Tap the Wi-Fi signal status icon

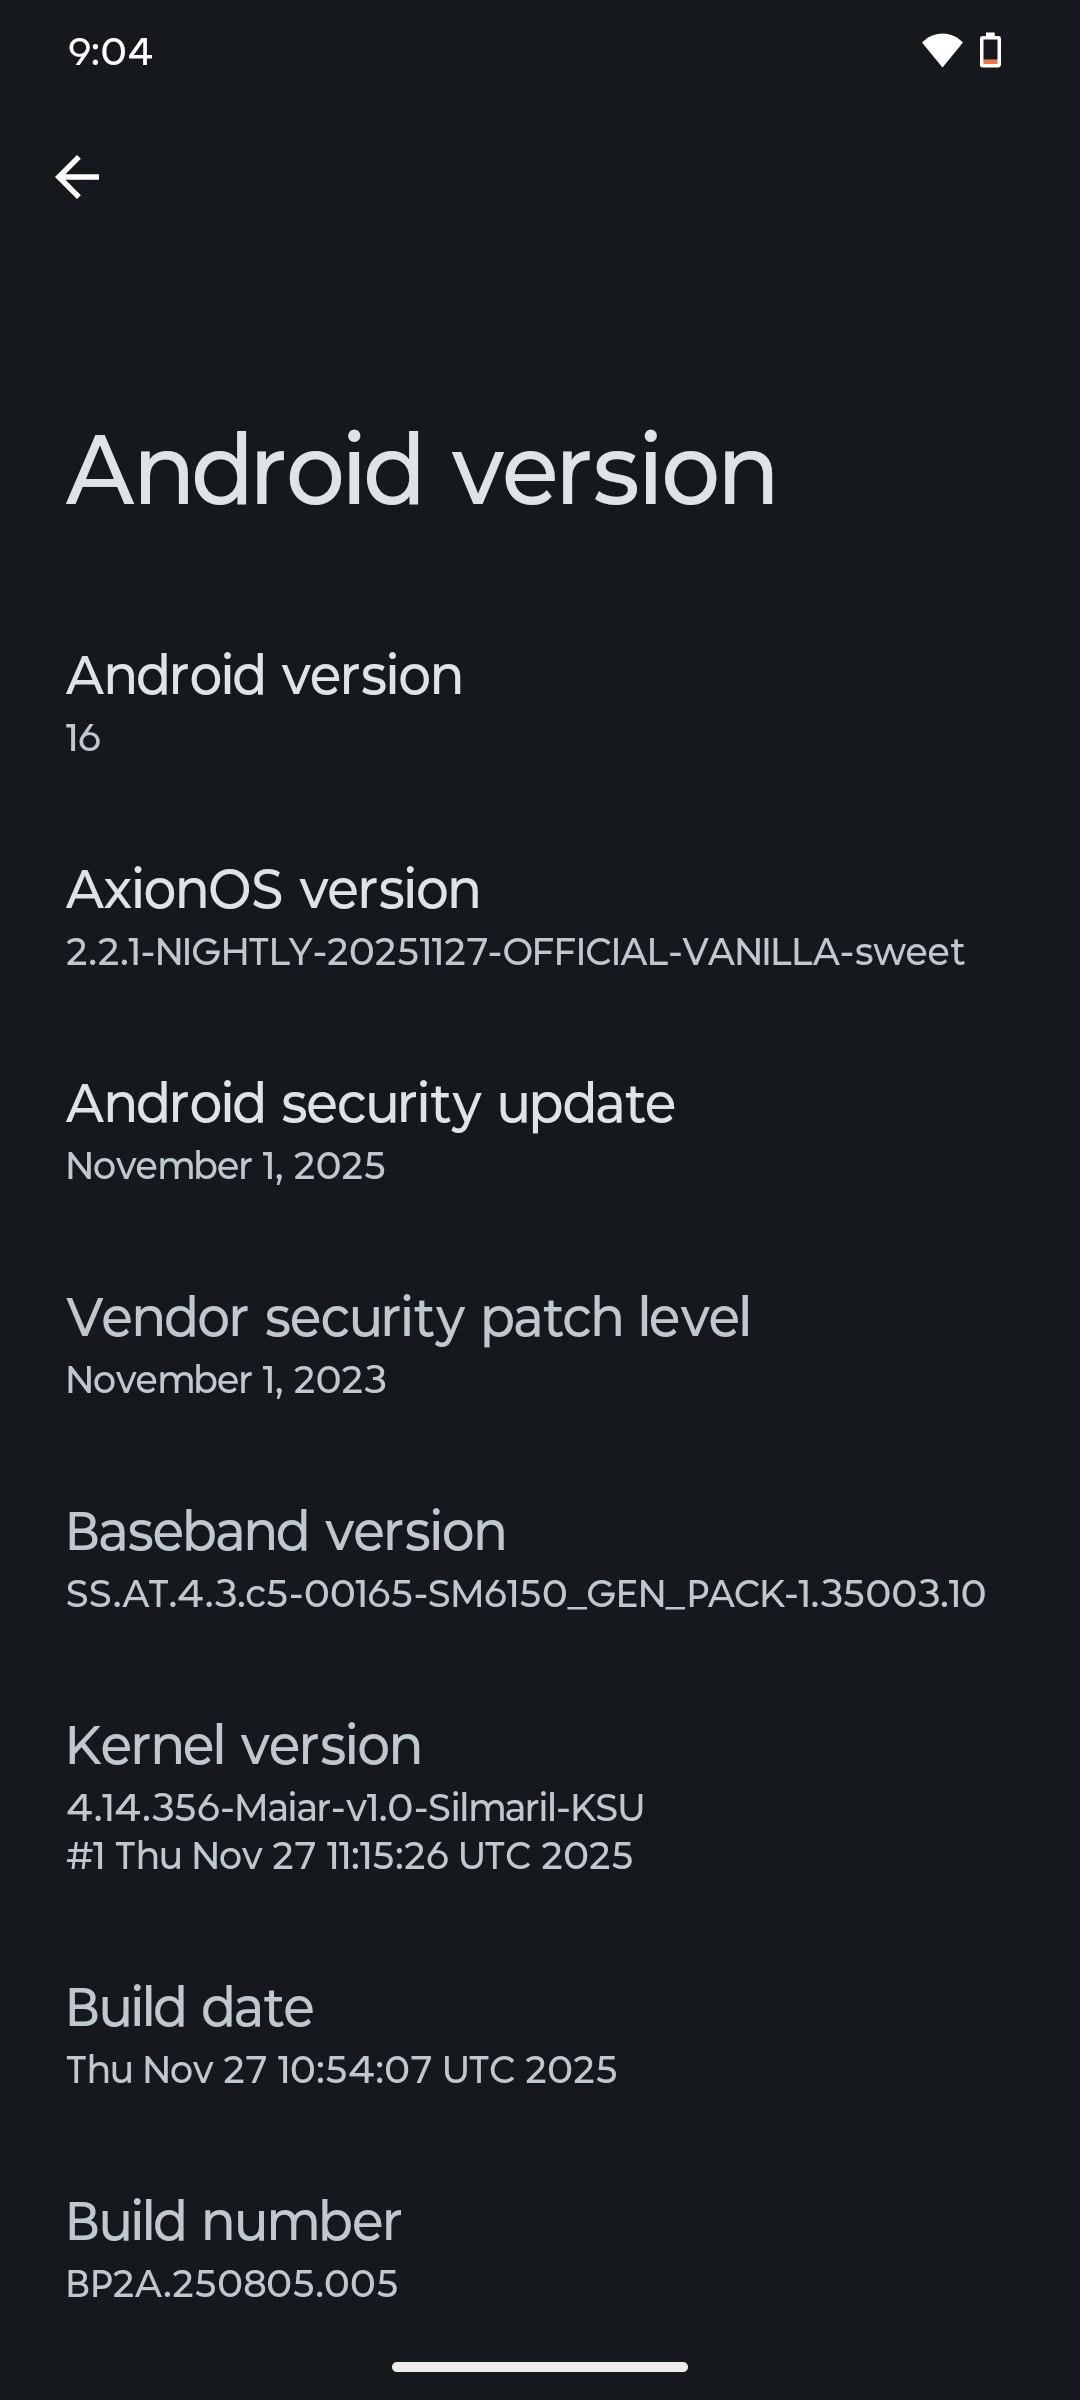tap(941, 50)
